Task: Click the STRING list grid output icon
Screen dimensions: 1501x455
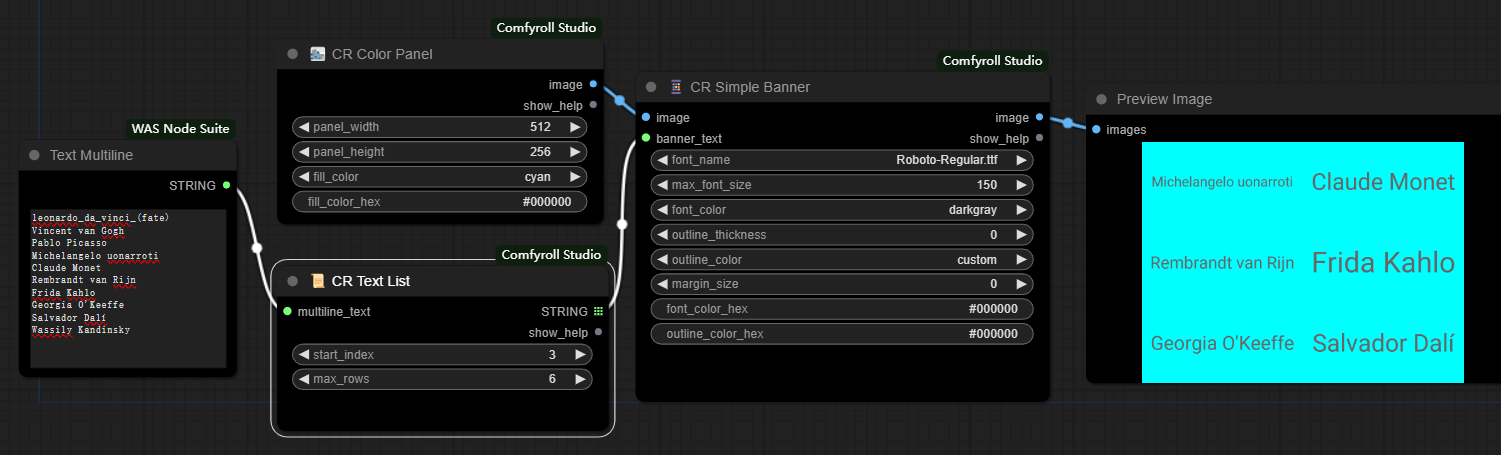Action: click(x=598, y=311)
